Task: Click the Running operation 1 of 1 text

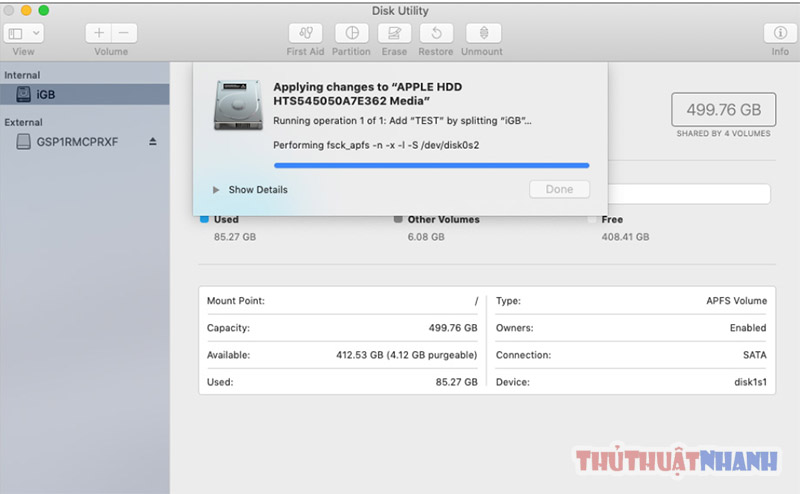Action: 402,120
